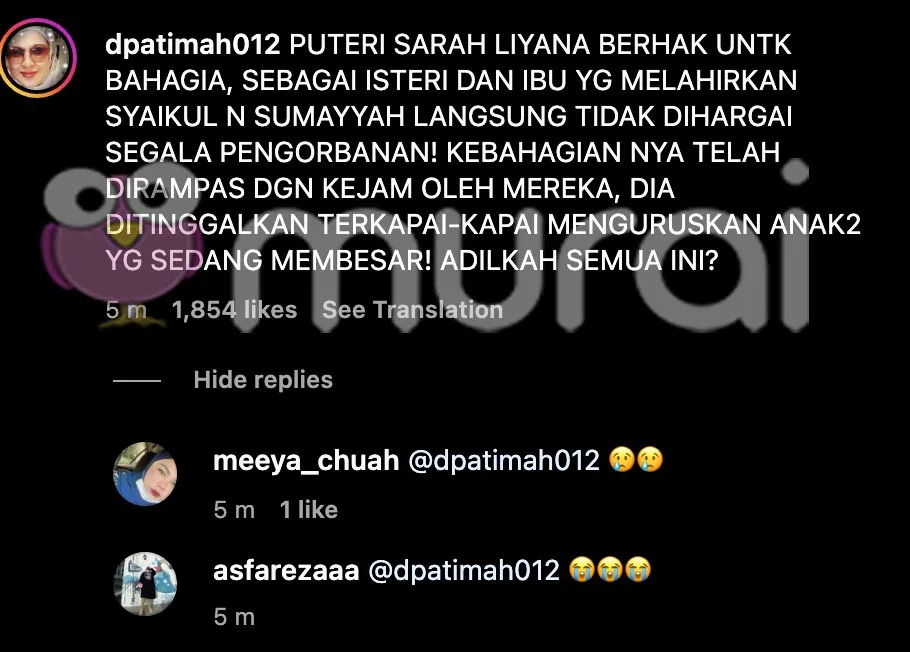
Task: Click the loudly crying emojis in asfarezaaa's reply
Action: tap(610, 569)
